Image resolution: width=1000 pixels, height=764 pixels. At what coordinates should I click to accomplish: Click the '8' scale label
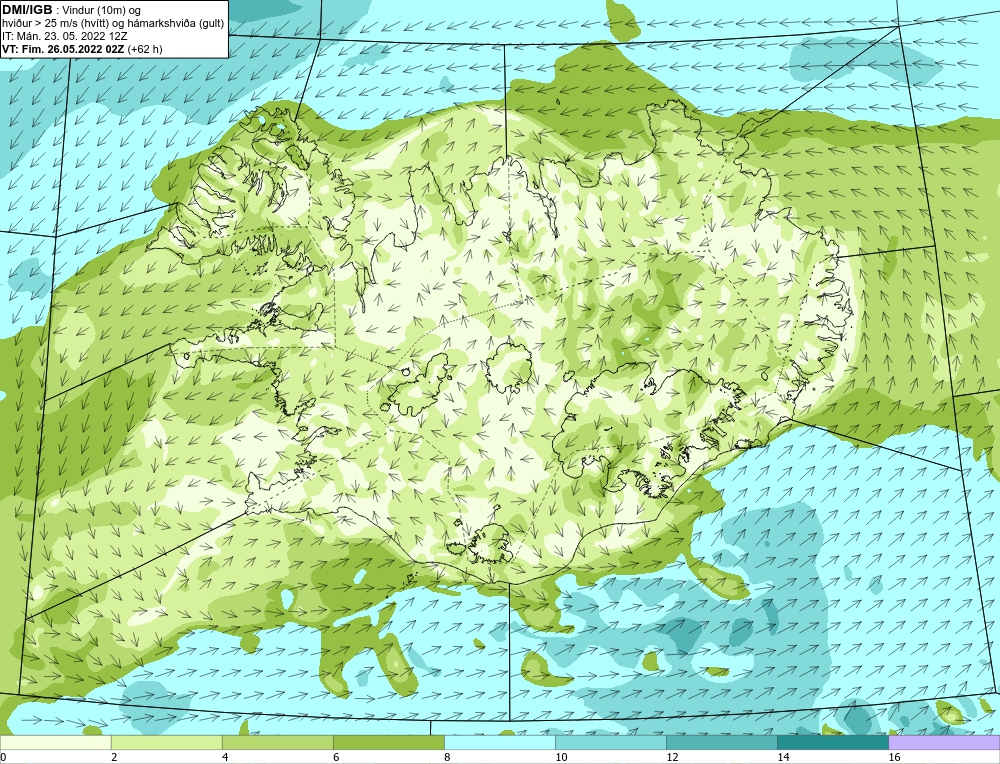click(447, 757)
